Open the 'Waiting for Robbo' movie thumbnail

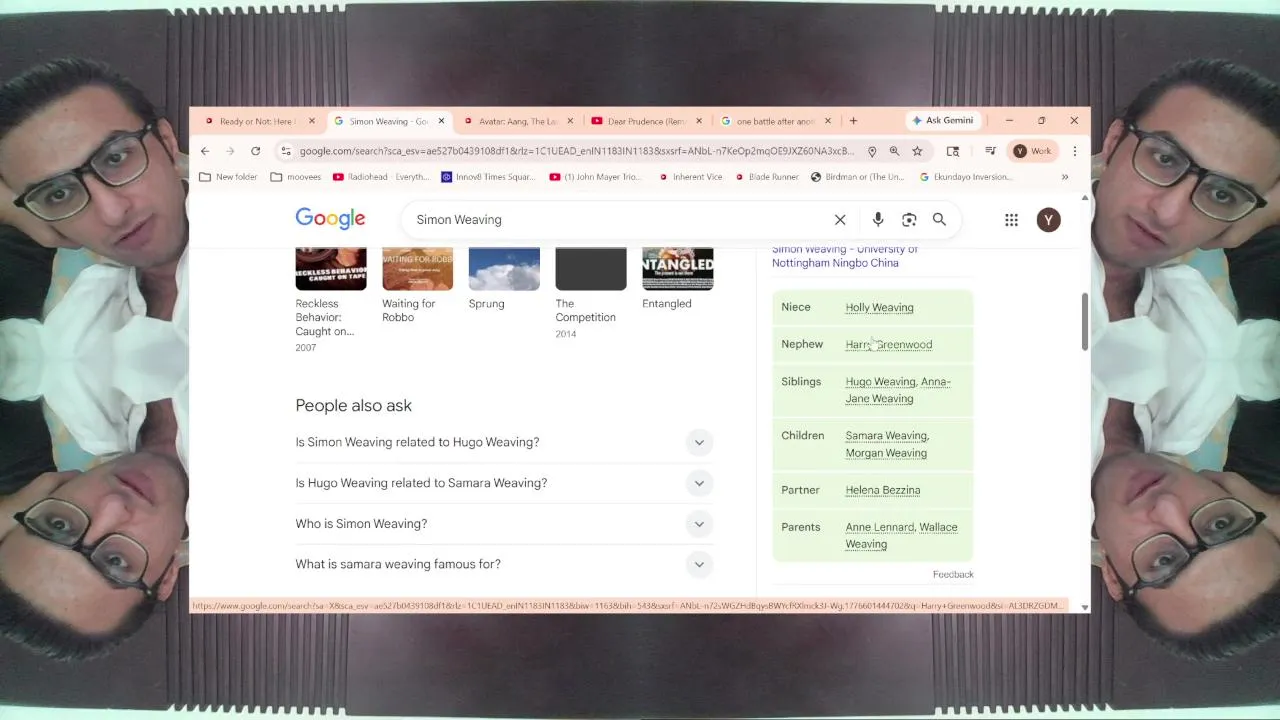point(417,269)
